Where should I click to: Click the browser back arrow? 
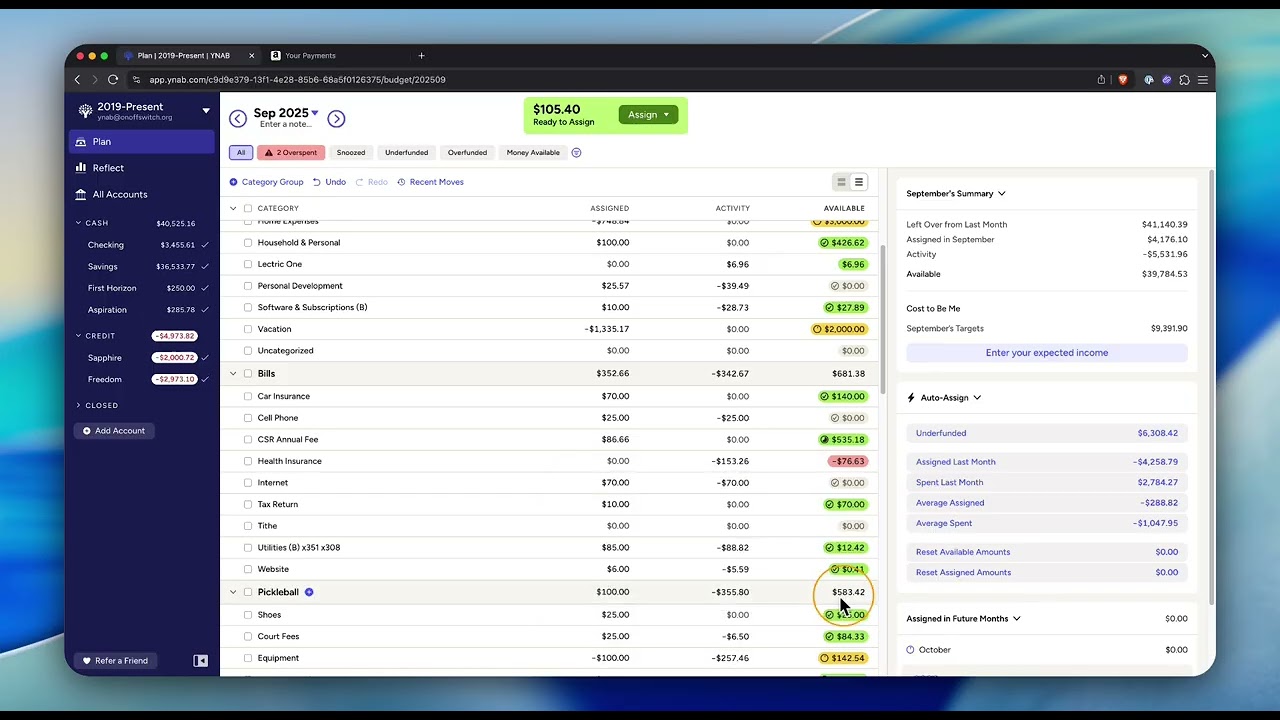pyautogui.click(x=77, y=80)
